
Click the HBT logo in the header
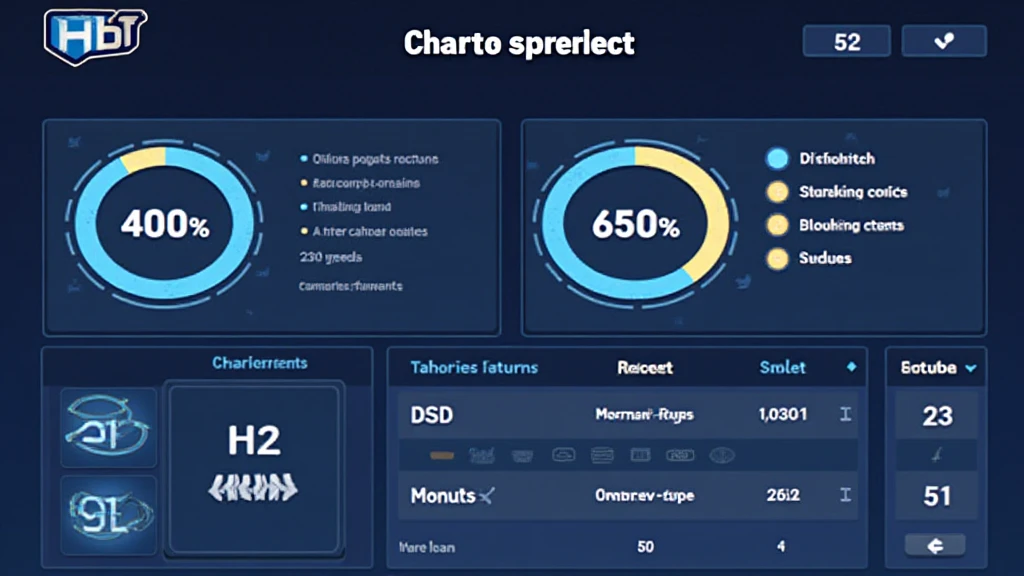95,37
